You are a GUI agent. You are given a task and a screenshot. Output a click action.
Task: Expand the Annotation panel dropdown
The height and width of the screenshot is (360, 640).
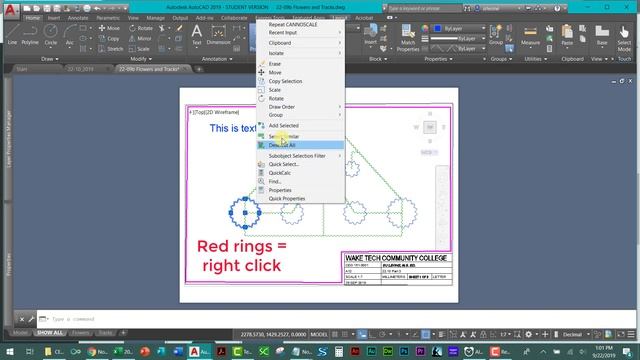(217, 59)
